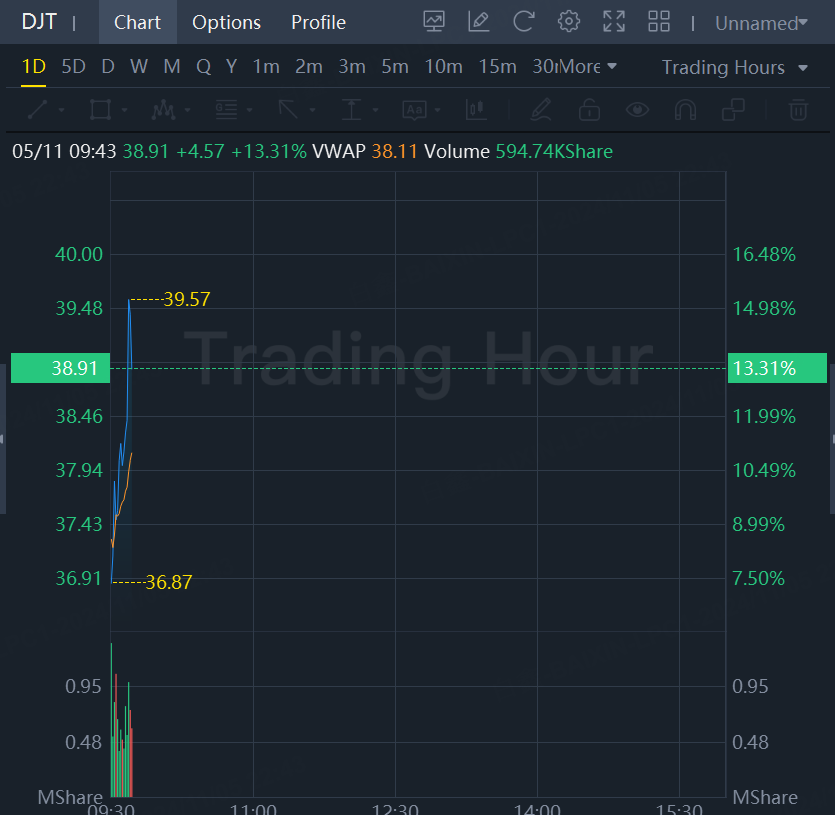Select the 2m interval
Viewport: 835px width, 815px height.
point(309,67)
